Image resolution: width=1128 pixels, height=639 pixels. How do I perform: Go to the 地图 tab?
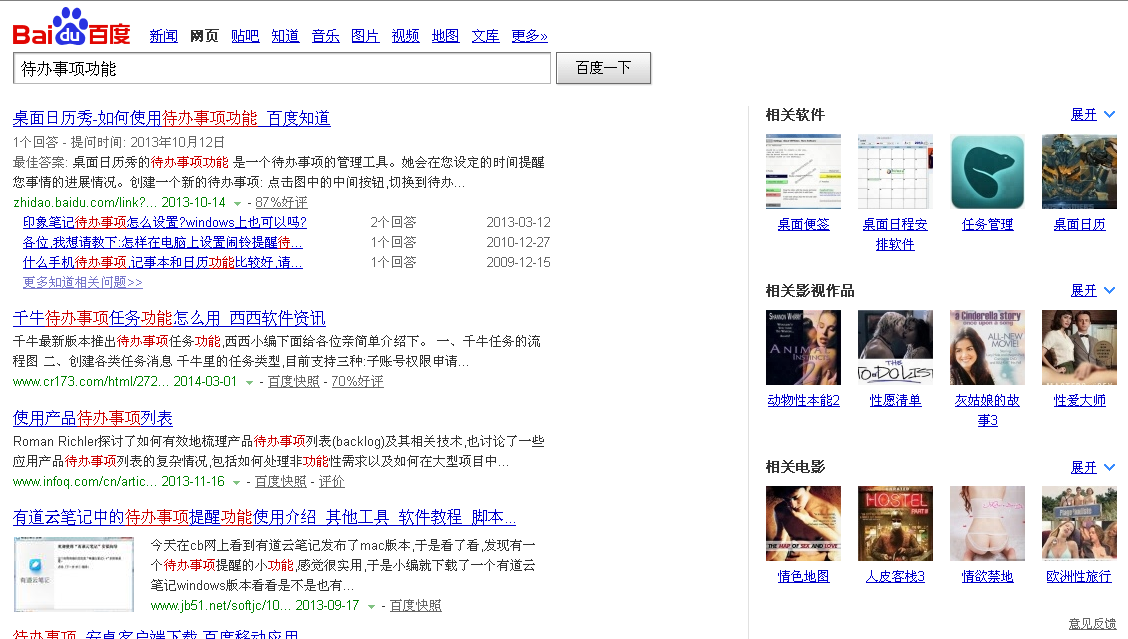click(x=445, y=36)
